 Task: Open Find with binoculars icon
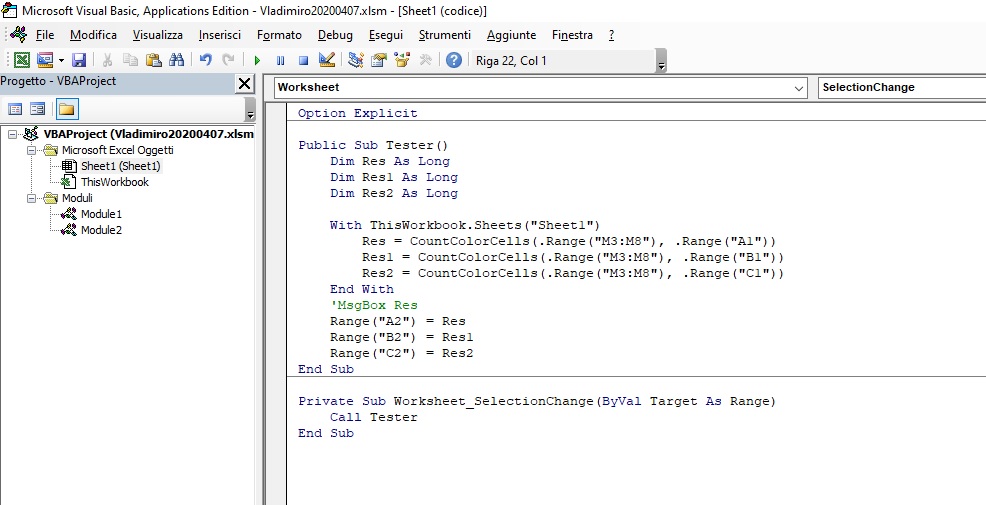point(177,60)
